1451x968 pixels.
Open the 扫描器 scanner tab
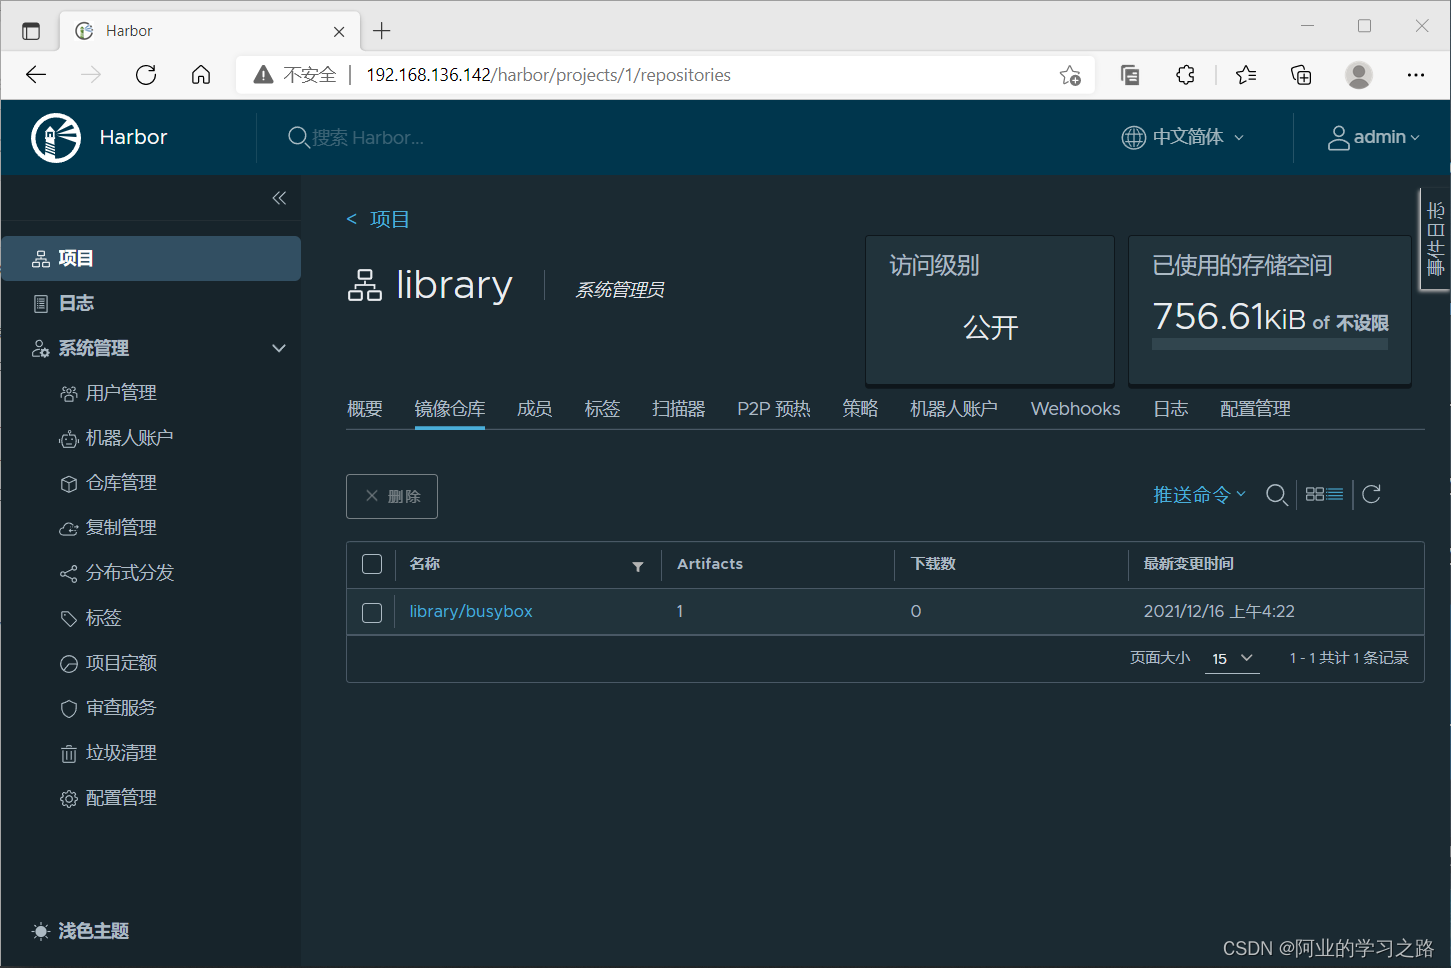click(x=679, y=409)
